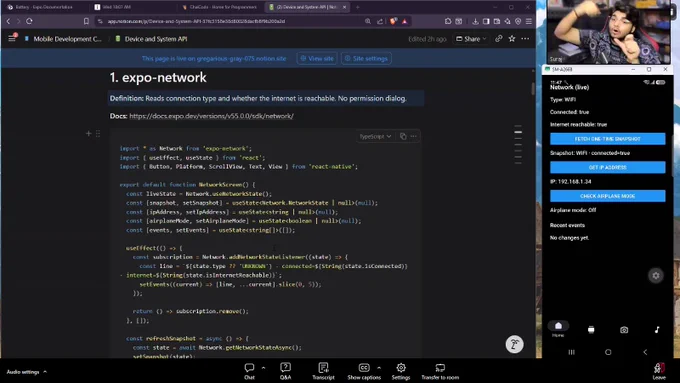Click the zoom magnifier icon in address bar
680x383 pixels.
tap(368, 21)
